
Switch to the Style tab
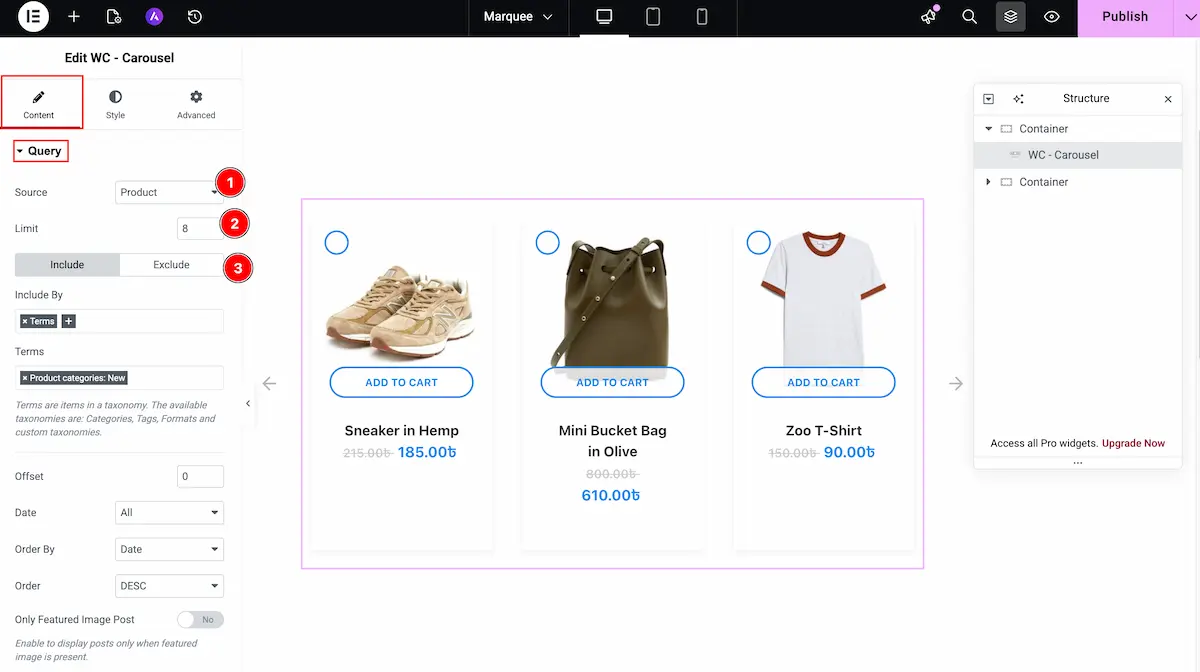(116, 103)
